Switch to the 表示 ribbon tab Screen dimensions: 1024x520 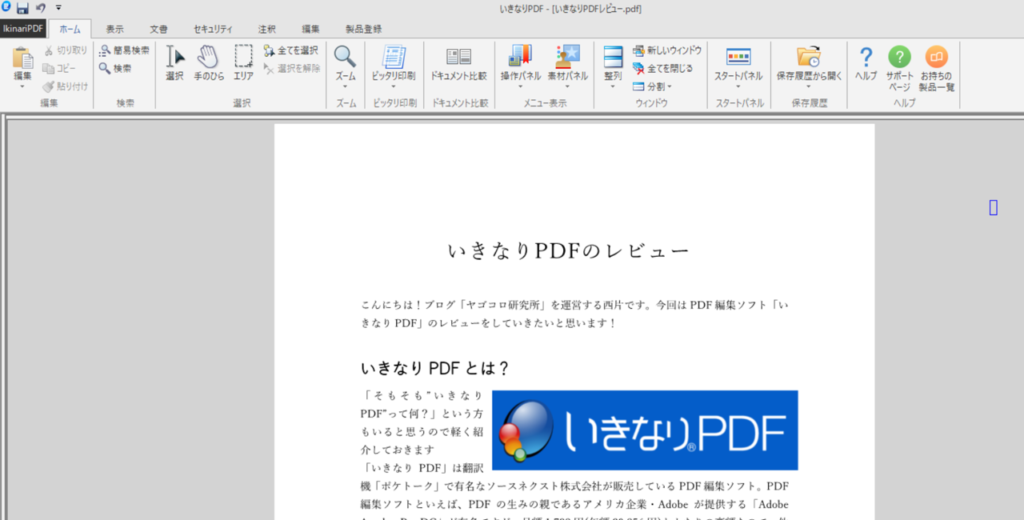115,29
